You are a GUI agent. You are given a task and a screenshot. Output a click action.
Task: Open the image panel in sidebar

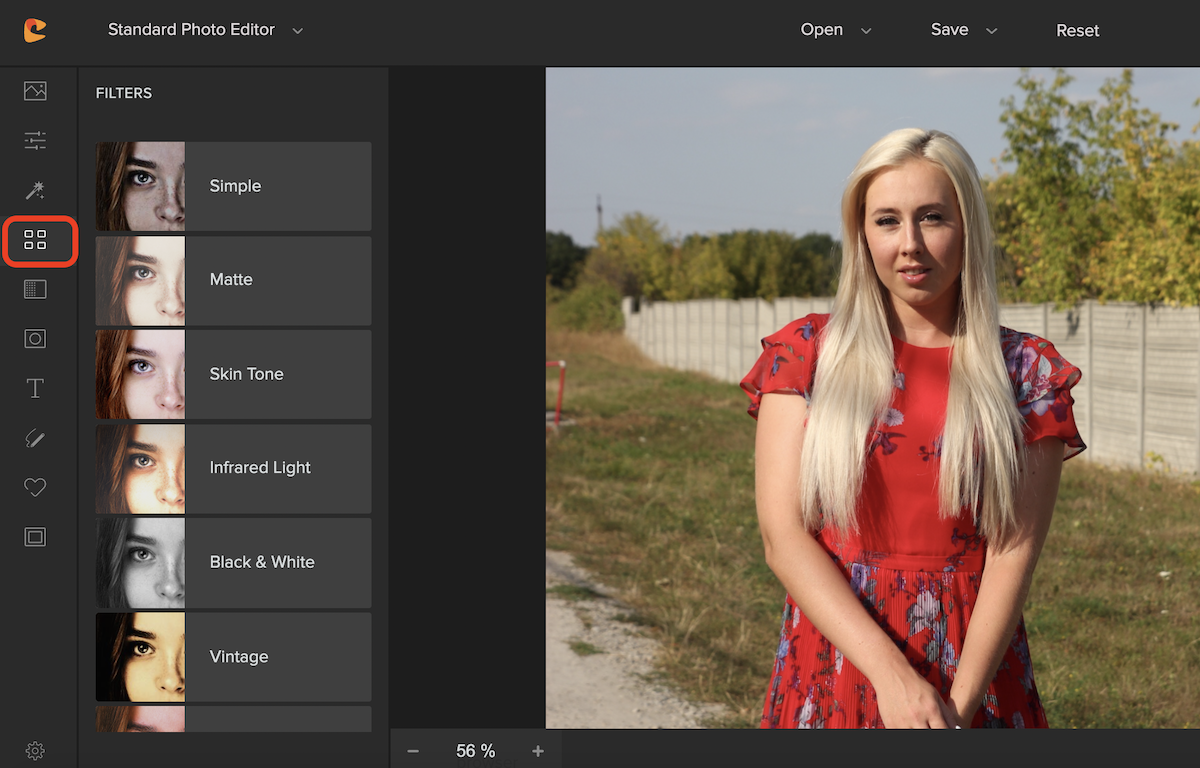35,91
